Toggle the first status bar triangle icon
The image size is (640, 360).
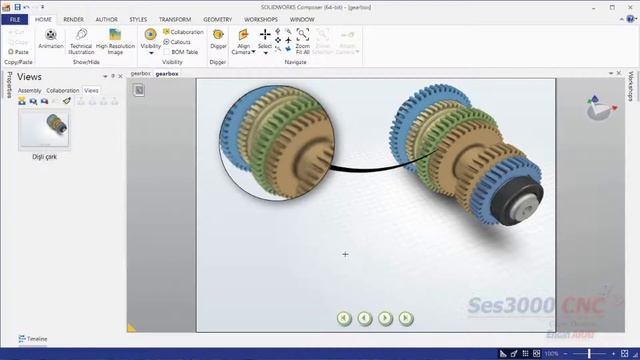pyautogui.click(x=503, y=353)
